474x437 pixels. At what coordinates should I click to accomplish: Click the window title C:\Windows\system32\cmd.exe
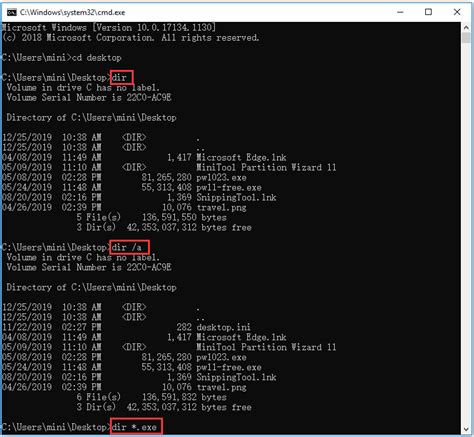72,13
